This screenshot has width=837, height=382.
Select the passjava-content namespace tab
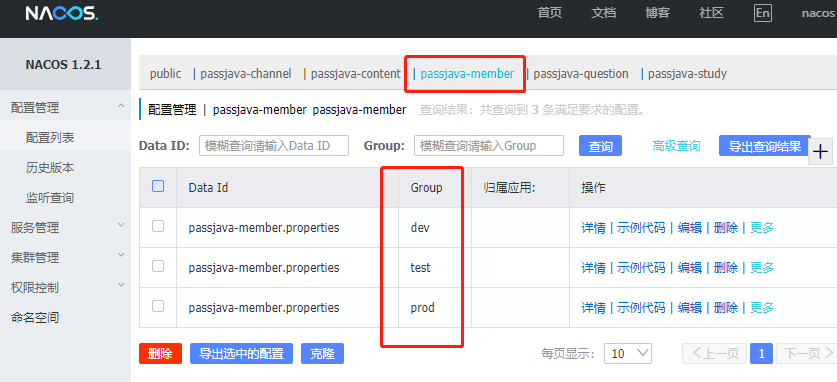[x=356, y=74]
